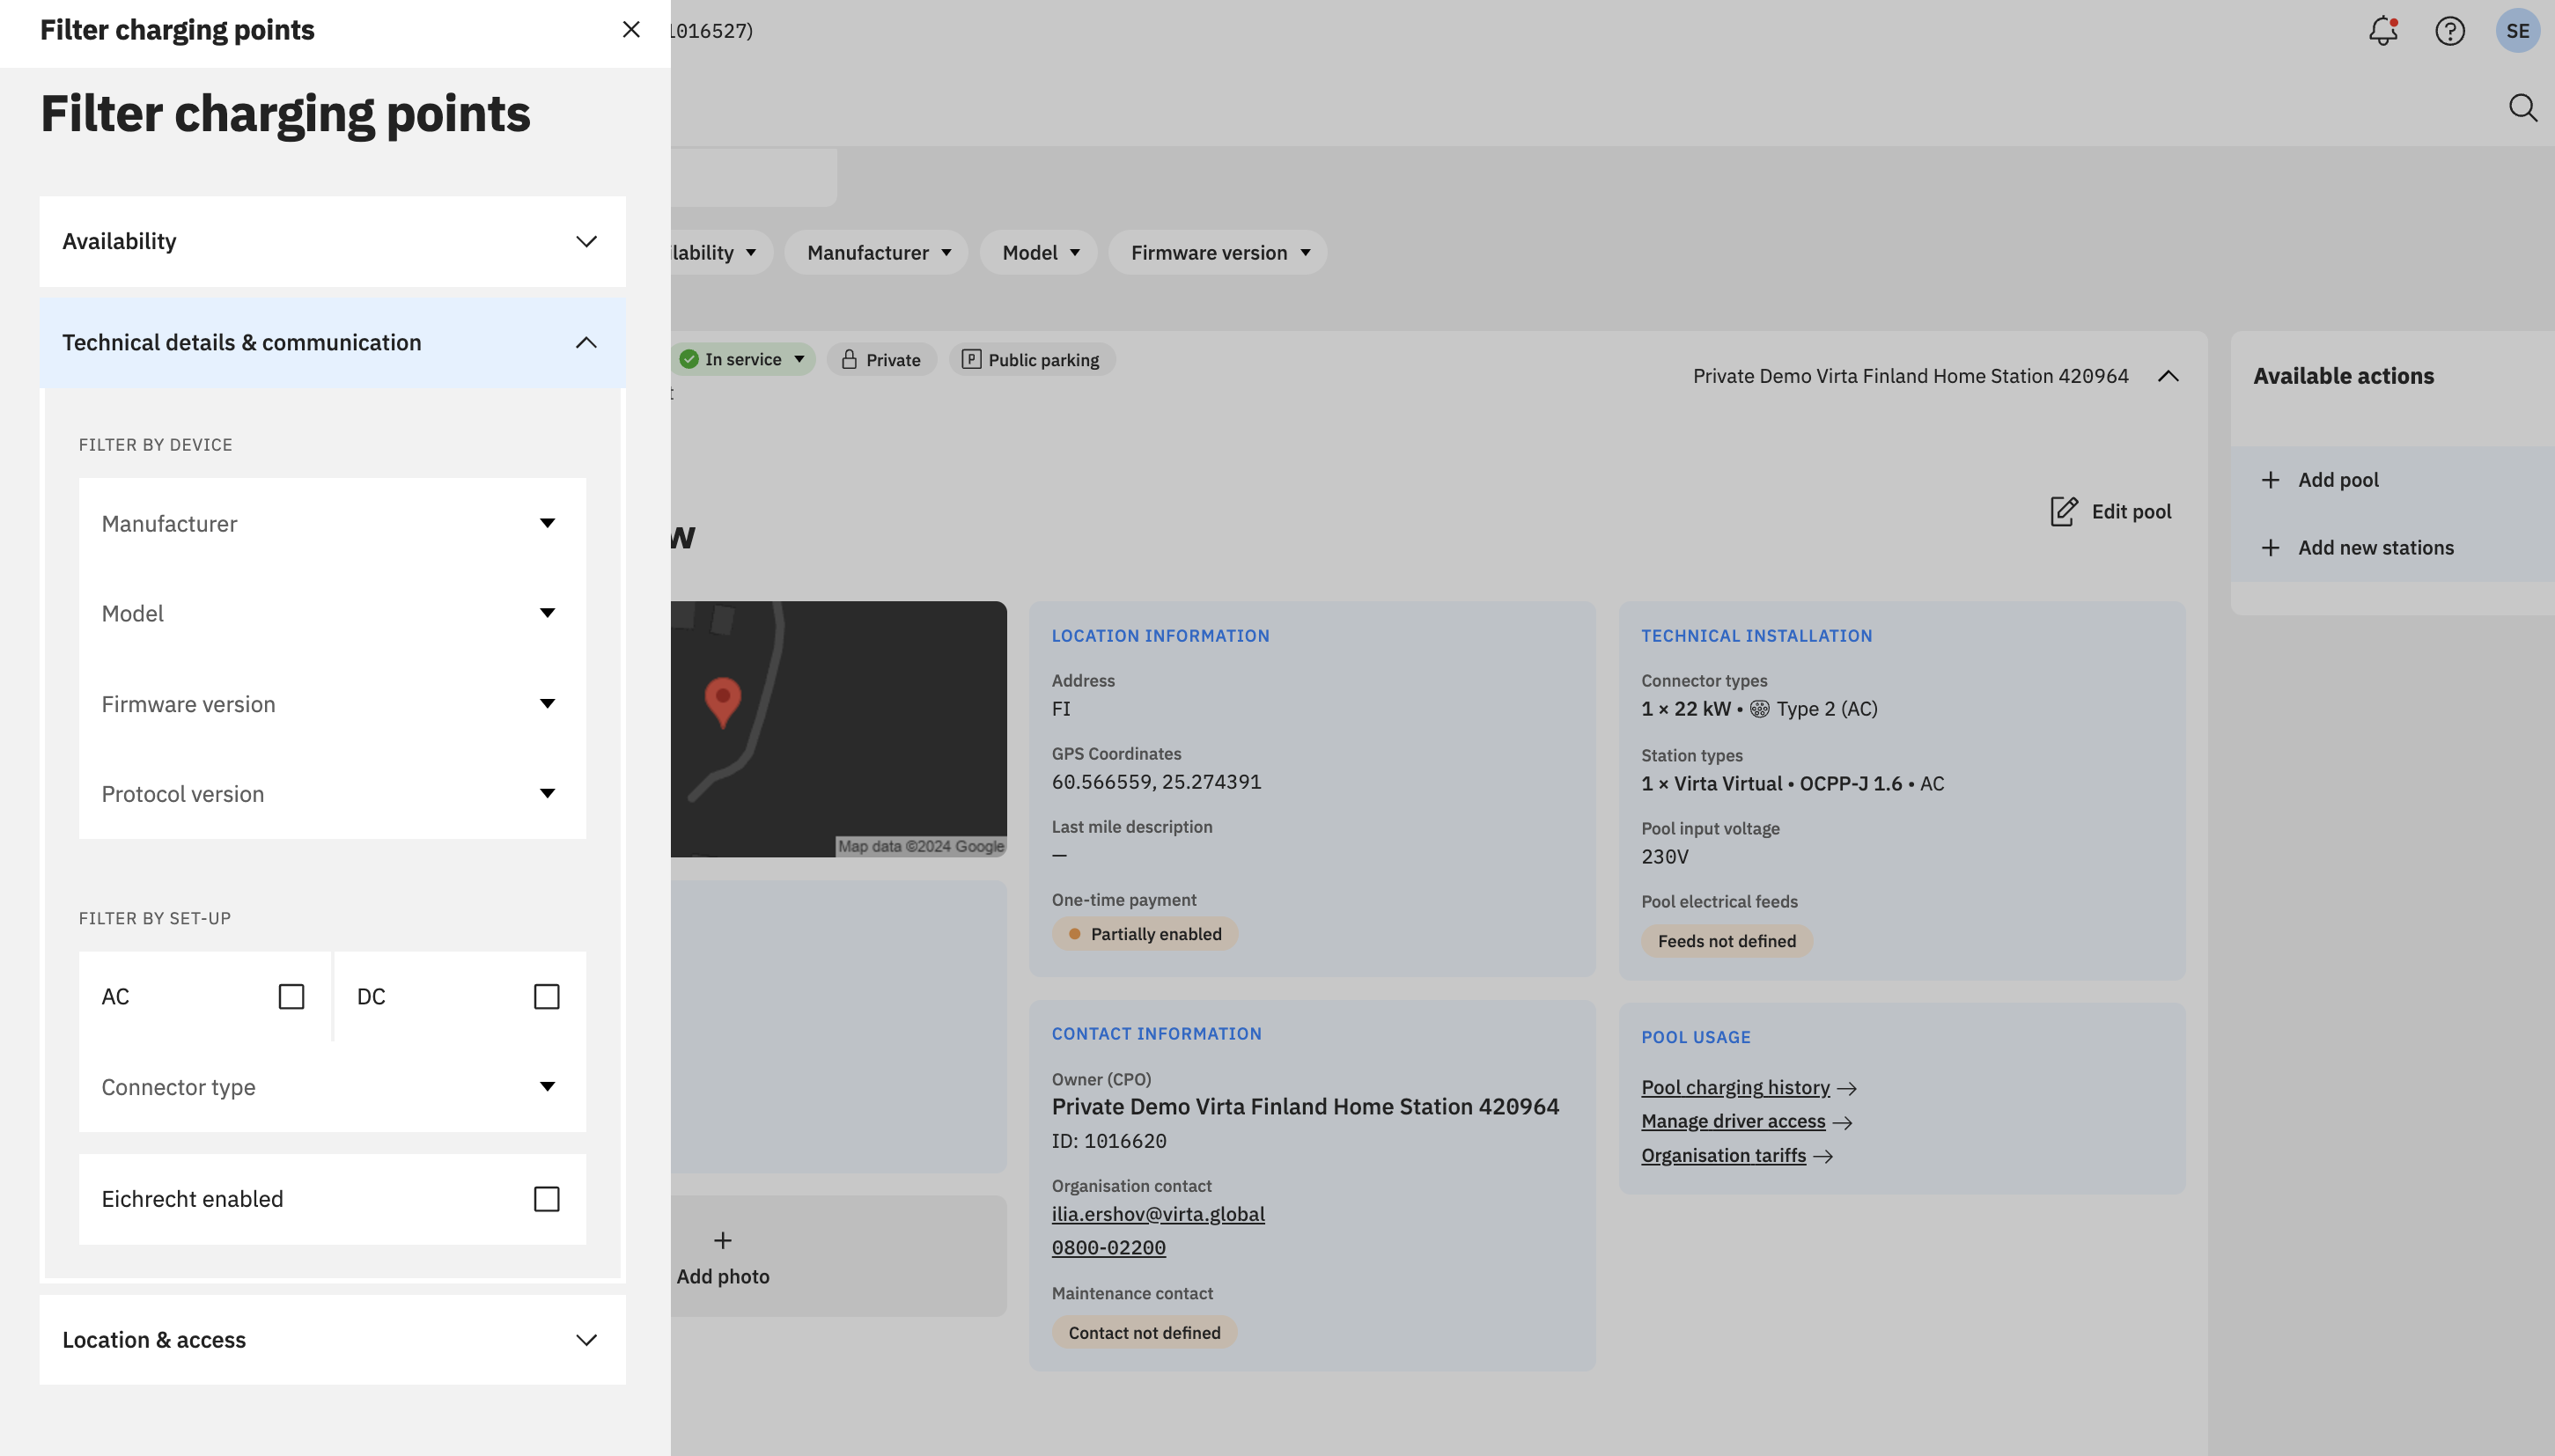2555x1456 pixels.
Task: Open the Manufacturer dropdown in filter panel
Action: coord(333,523)
